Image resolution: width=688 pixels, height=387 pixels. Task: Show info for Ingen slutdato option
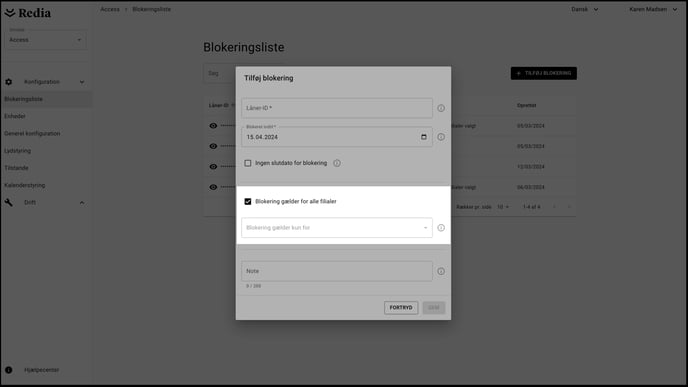coord(337,163)
